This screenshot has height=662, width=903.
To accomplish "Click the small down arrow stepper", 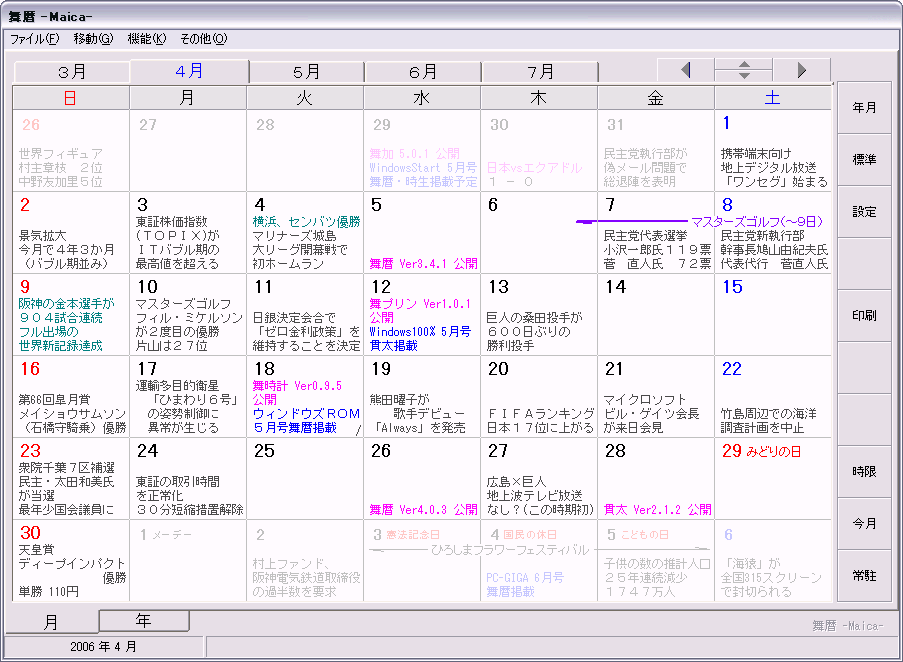I will pyautogui.click(x=743, y=76).
